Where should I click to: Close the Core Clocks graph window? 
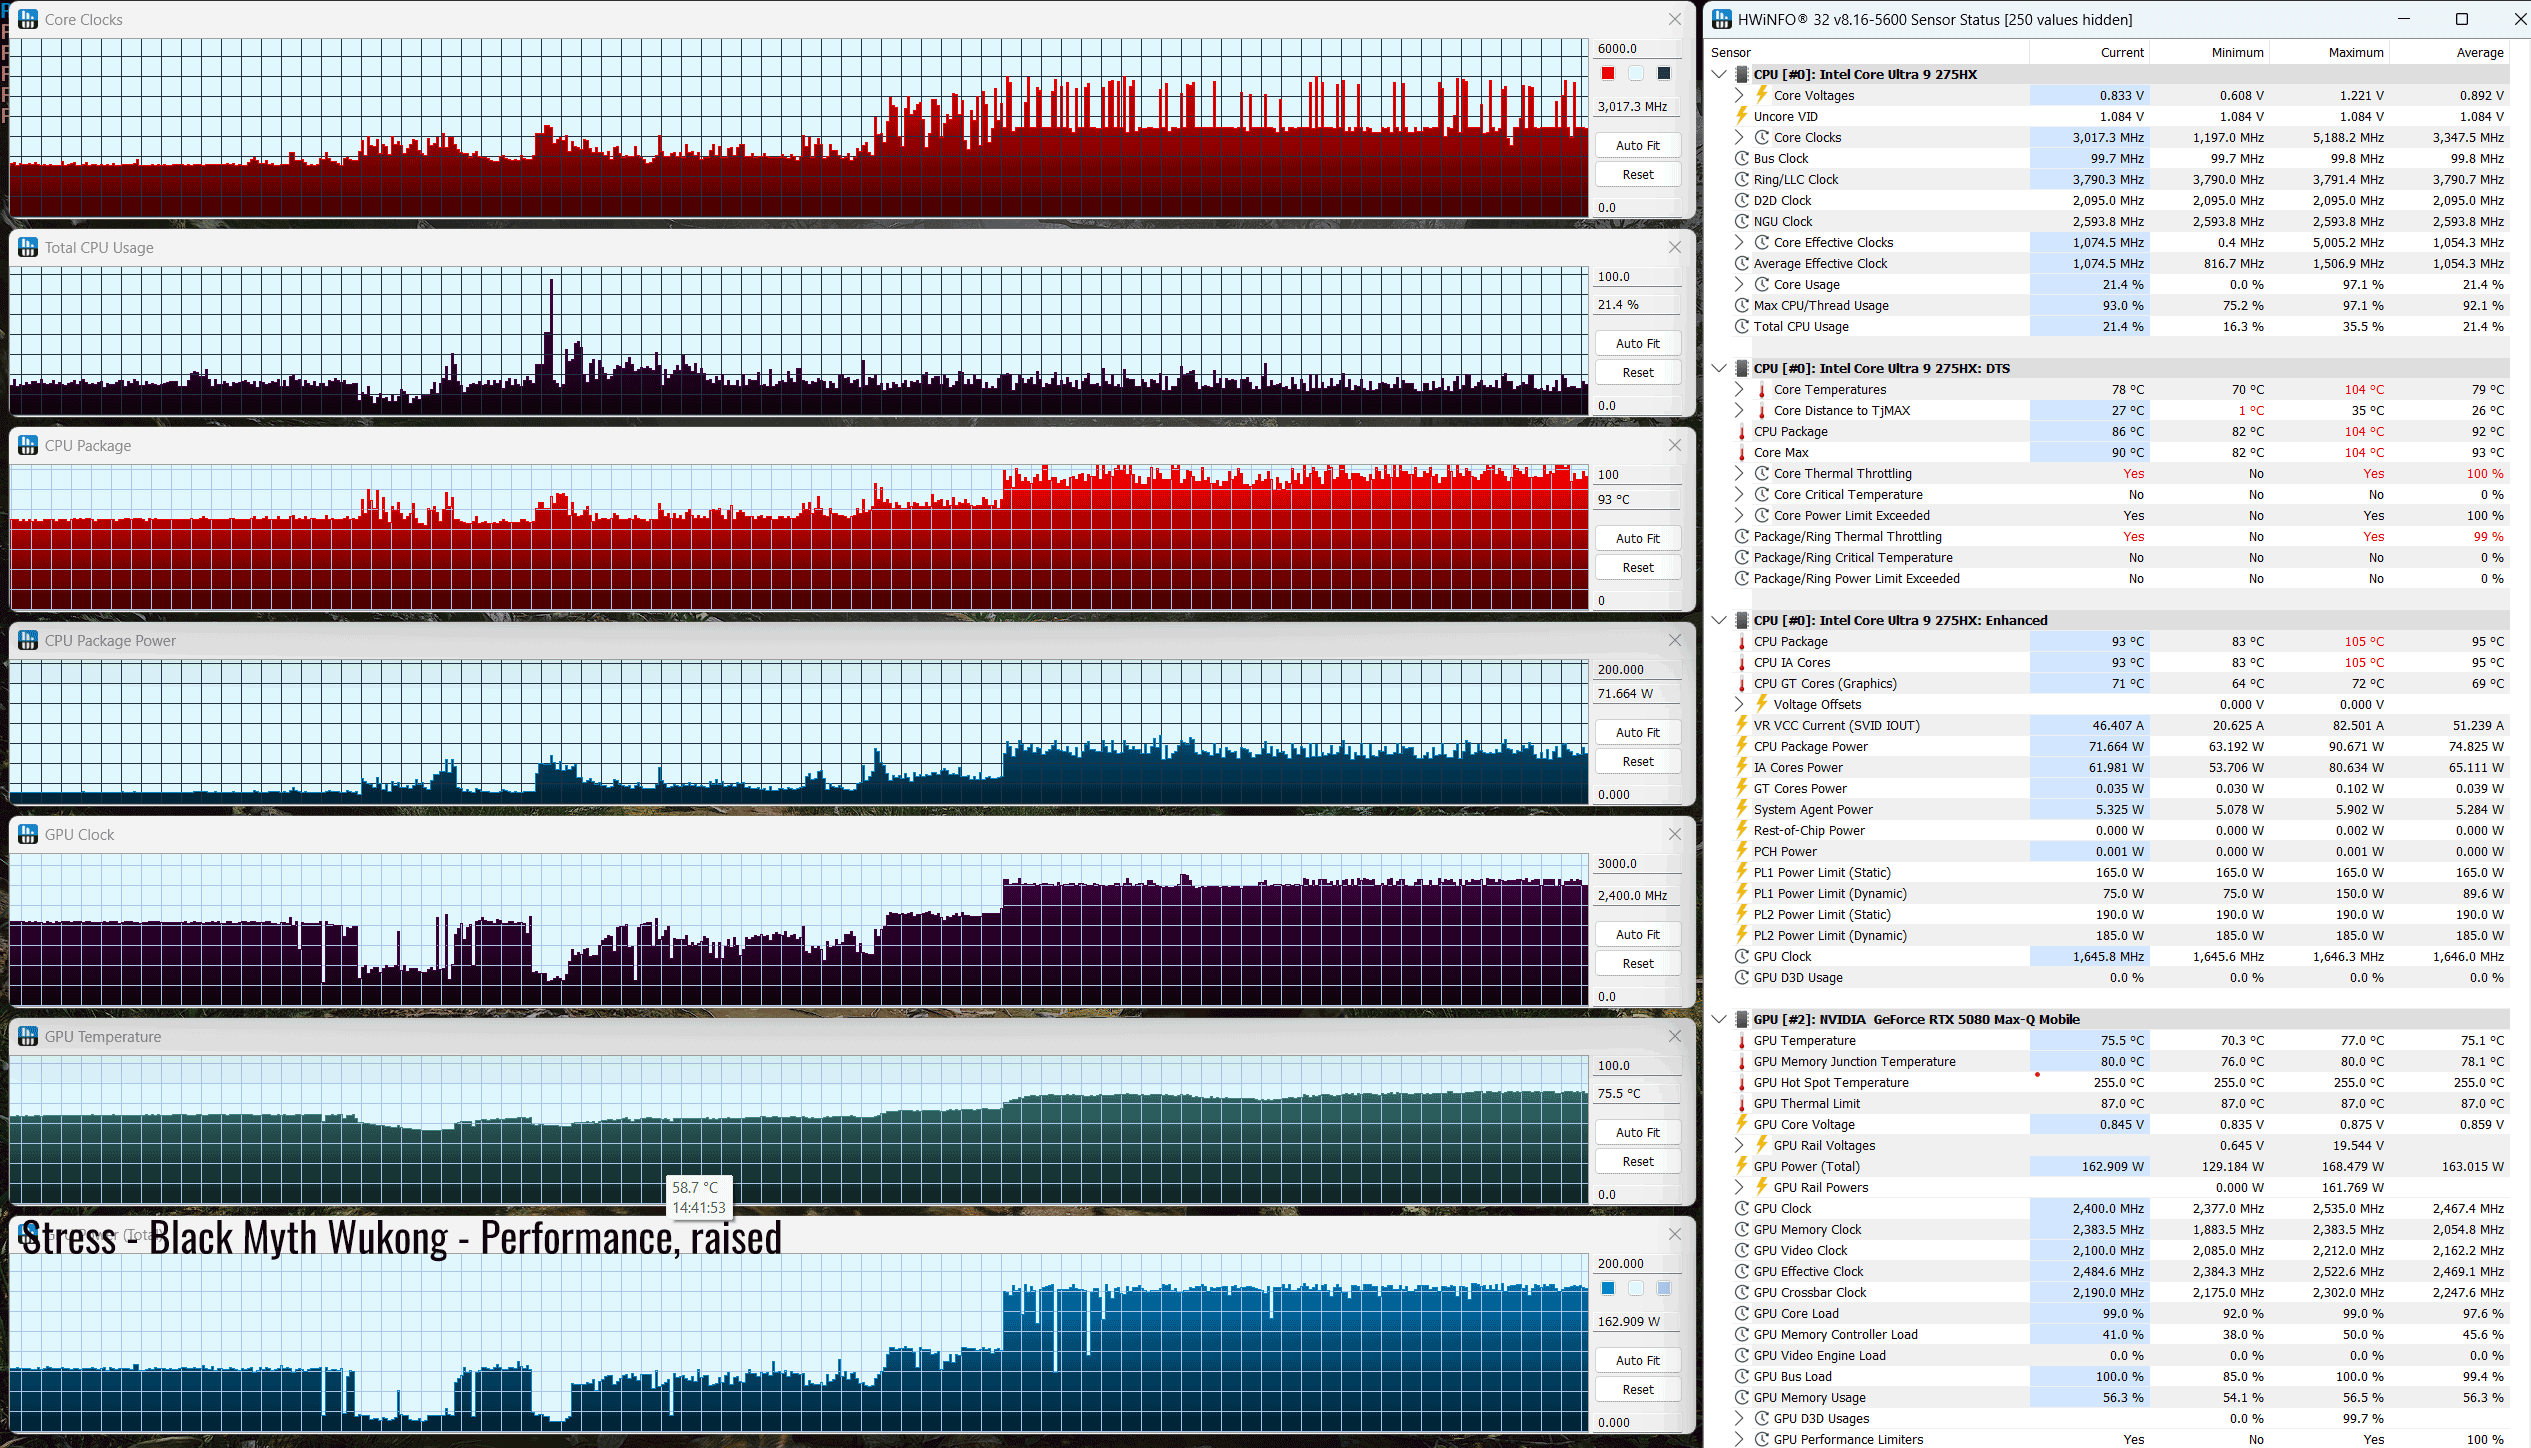coord(1675,19)
